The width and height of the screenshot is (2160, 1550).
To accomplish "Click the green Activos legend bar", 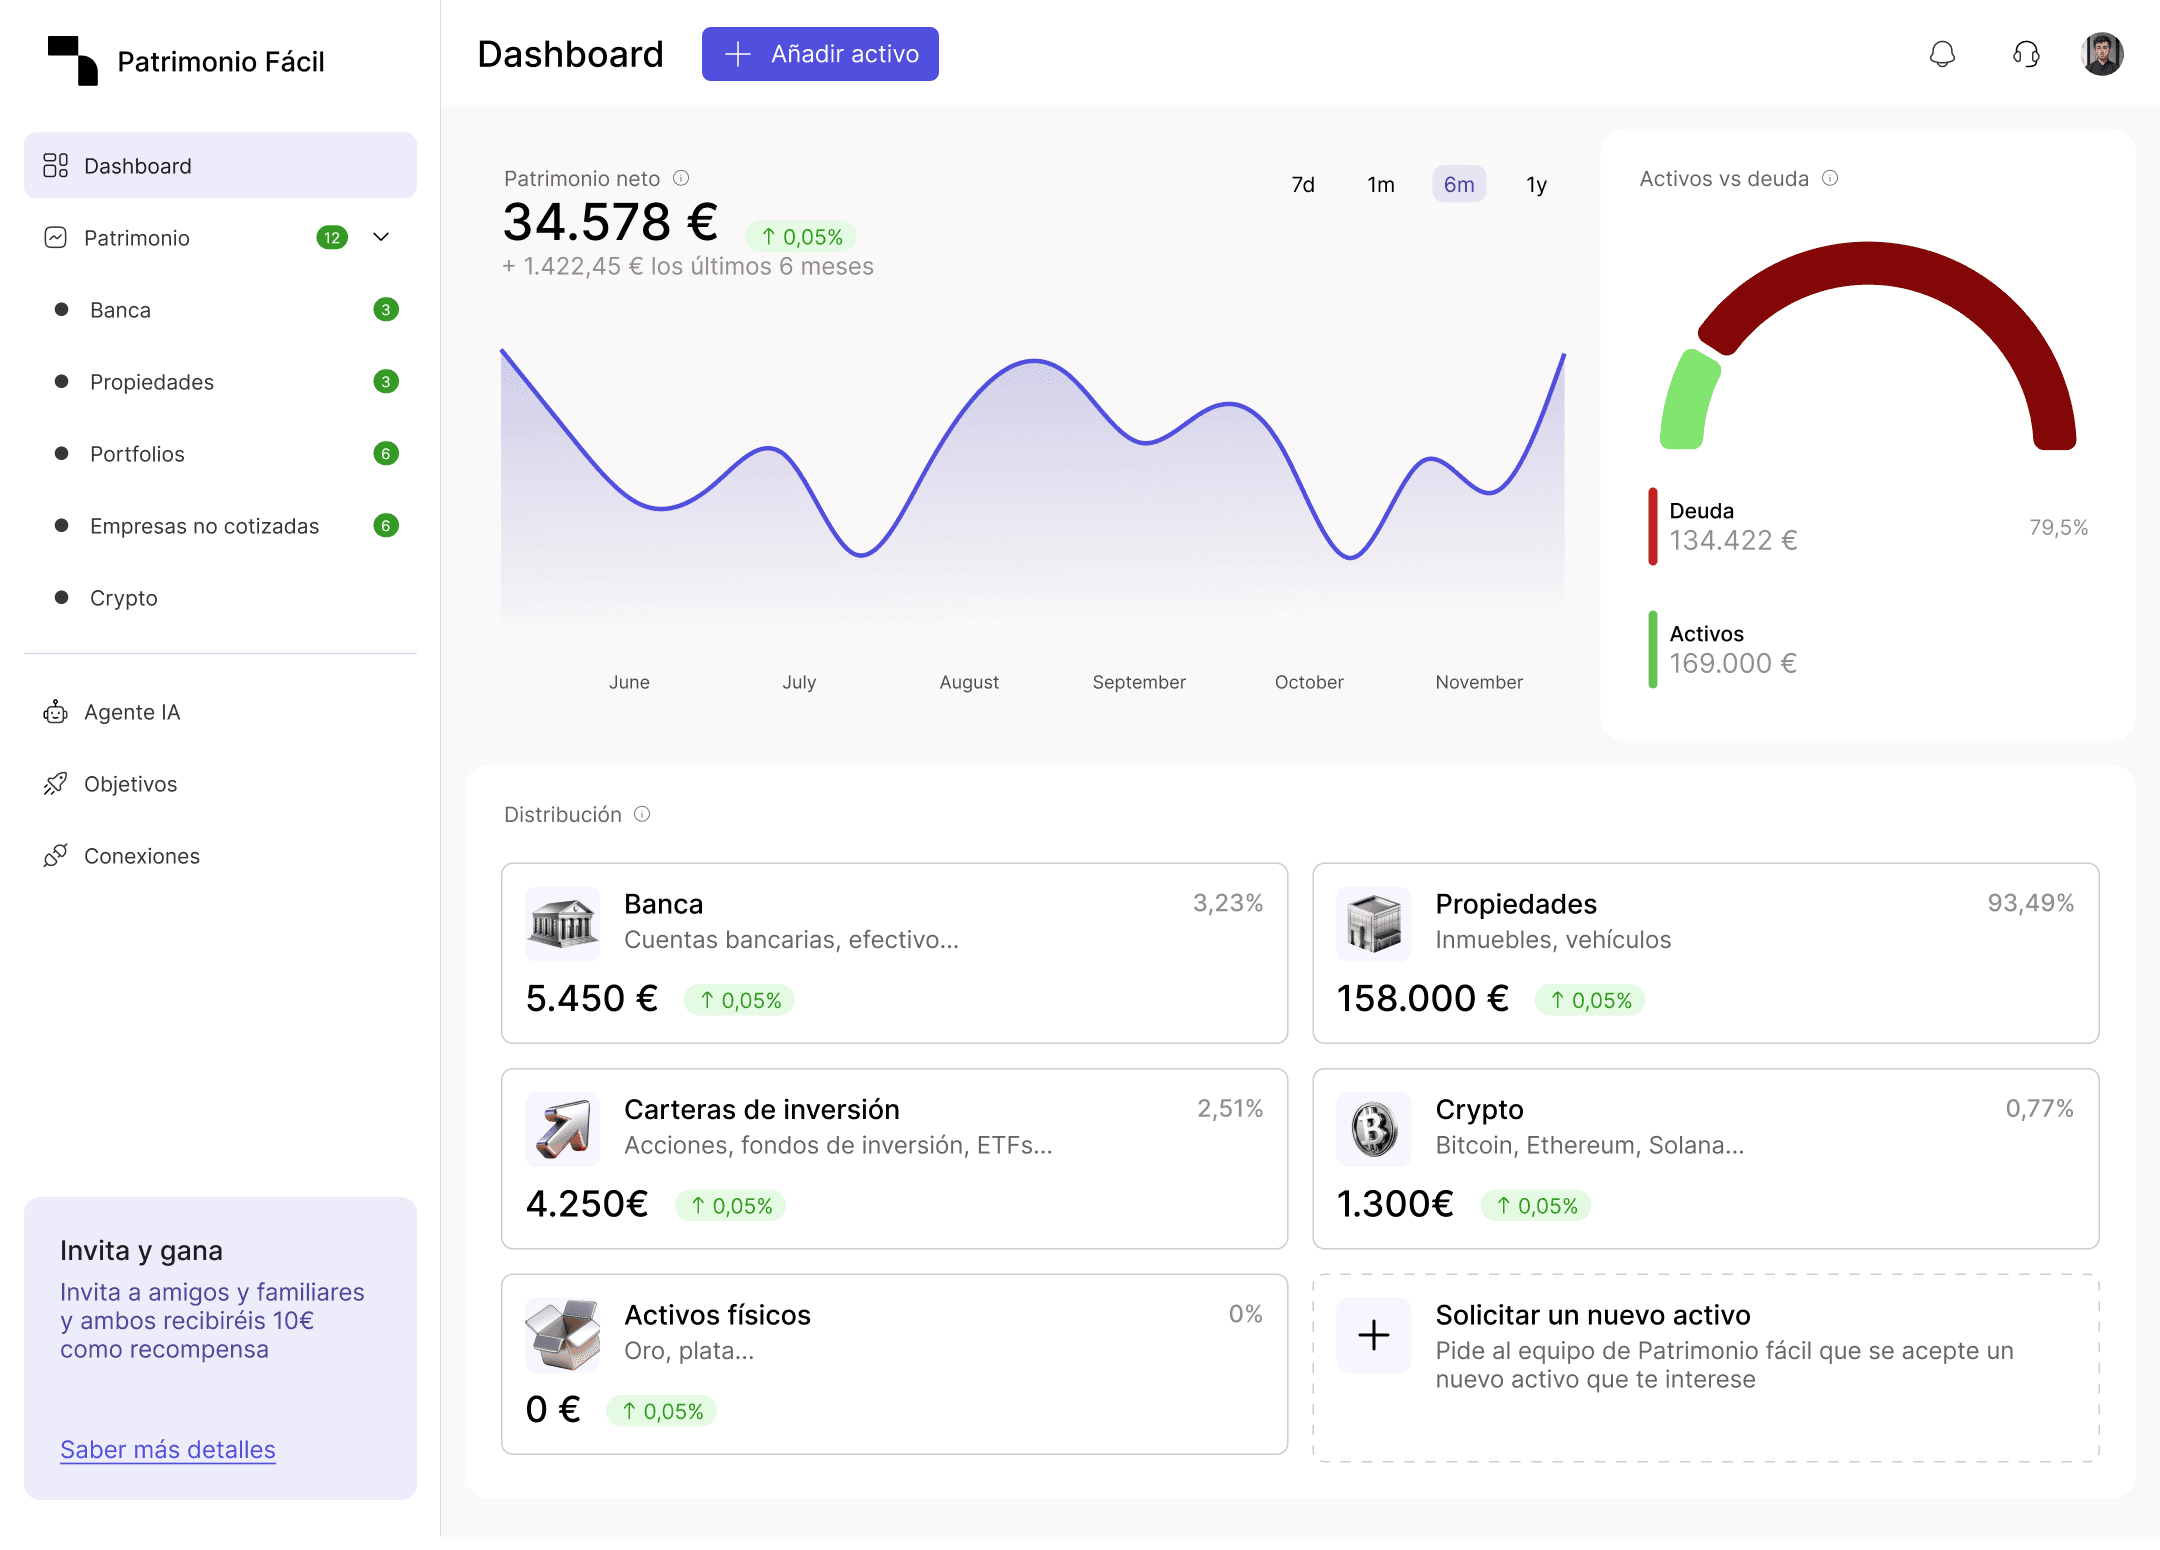I will (x=1653, y=649).
